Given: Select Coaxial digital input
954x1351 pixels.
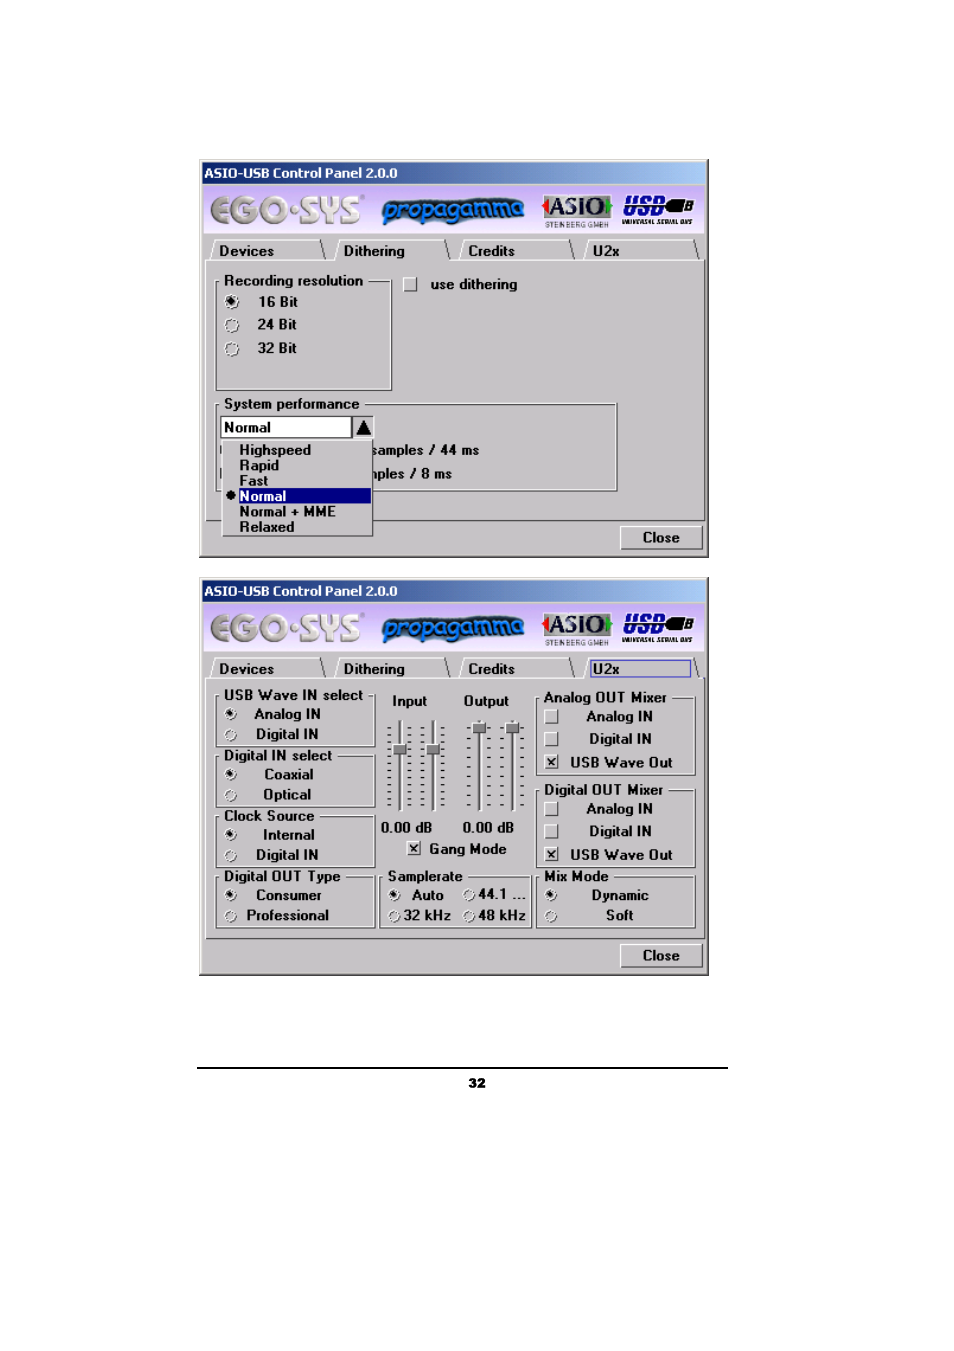Looking at the screenshot, I should click(x=231, y=775).
